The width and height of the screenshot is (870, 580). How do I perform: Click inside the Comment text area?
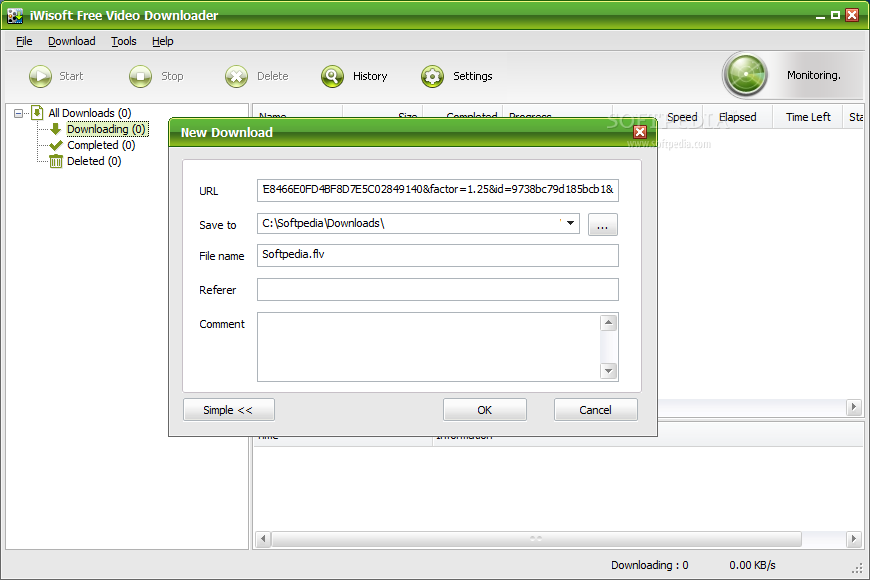428,347
